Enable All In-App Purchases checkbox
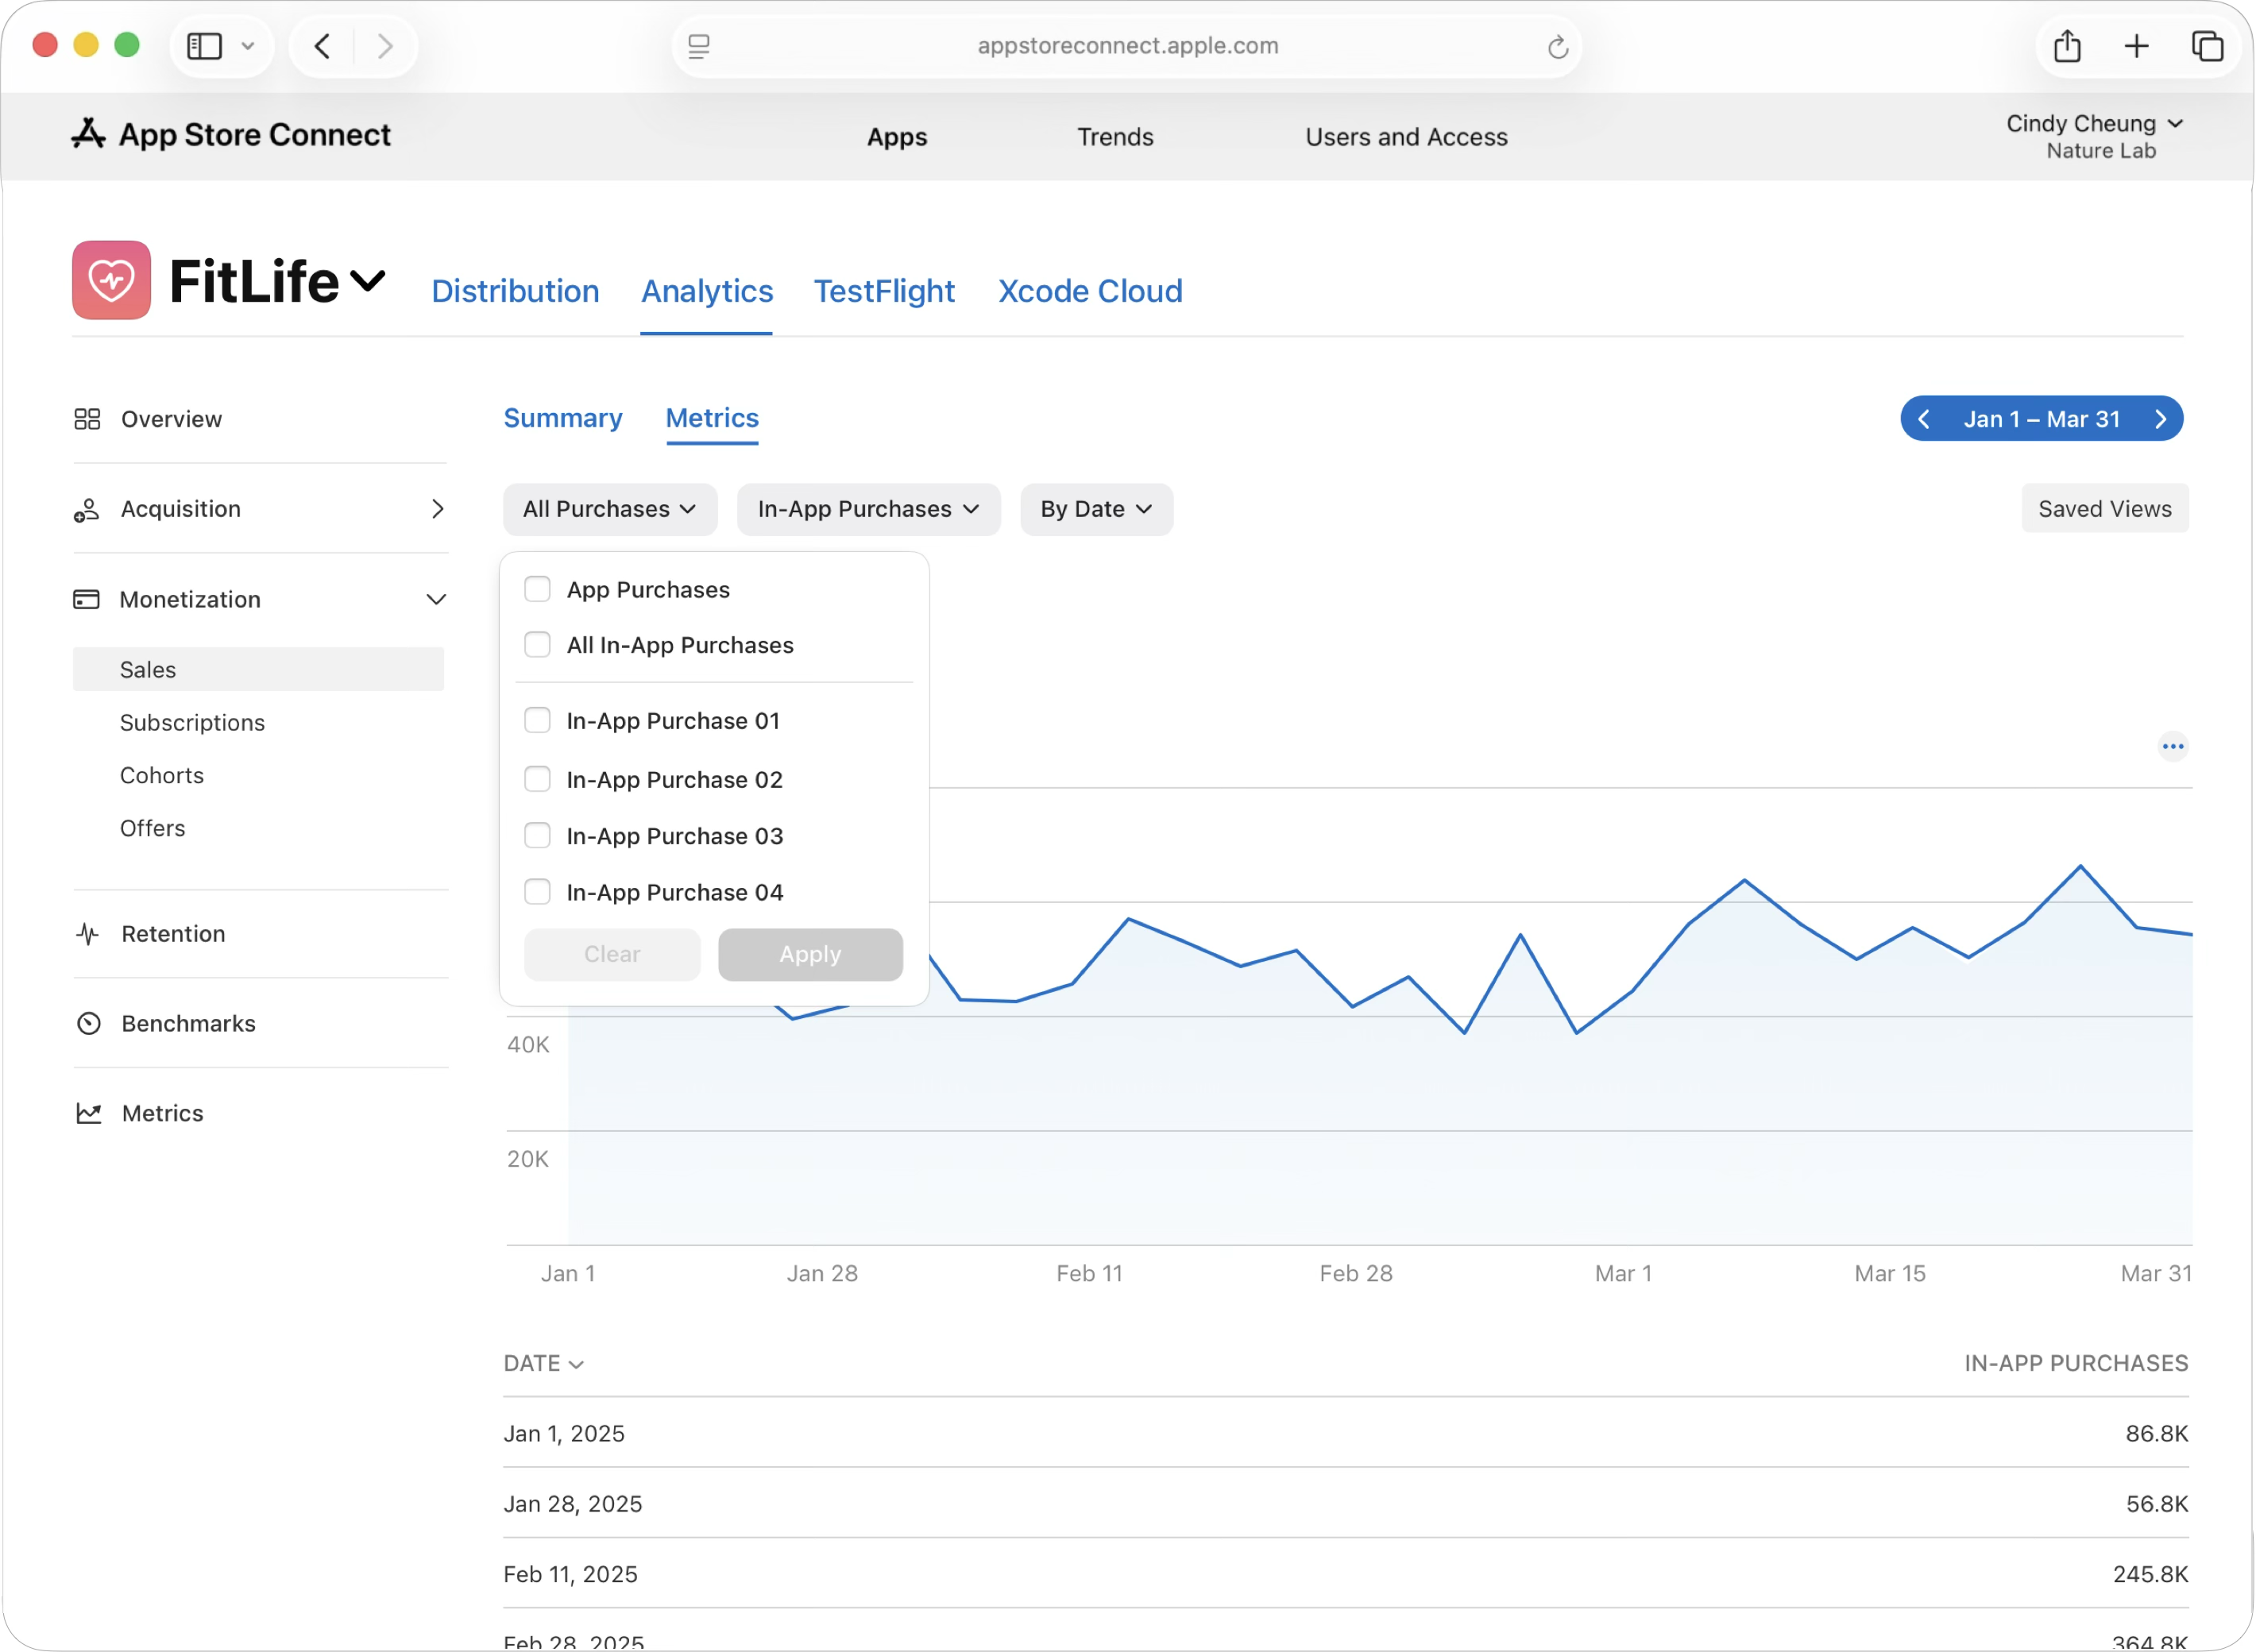 pos(537,645)
